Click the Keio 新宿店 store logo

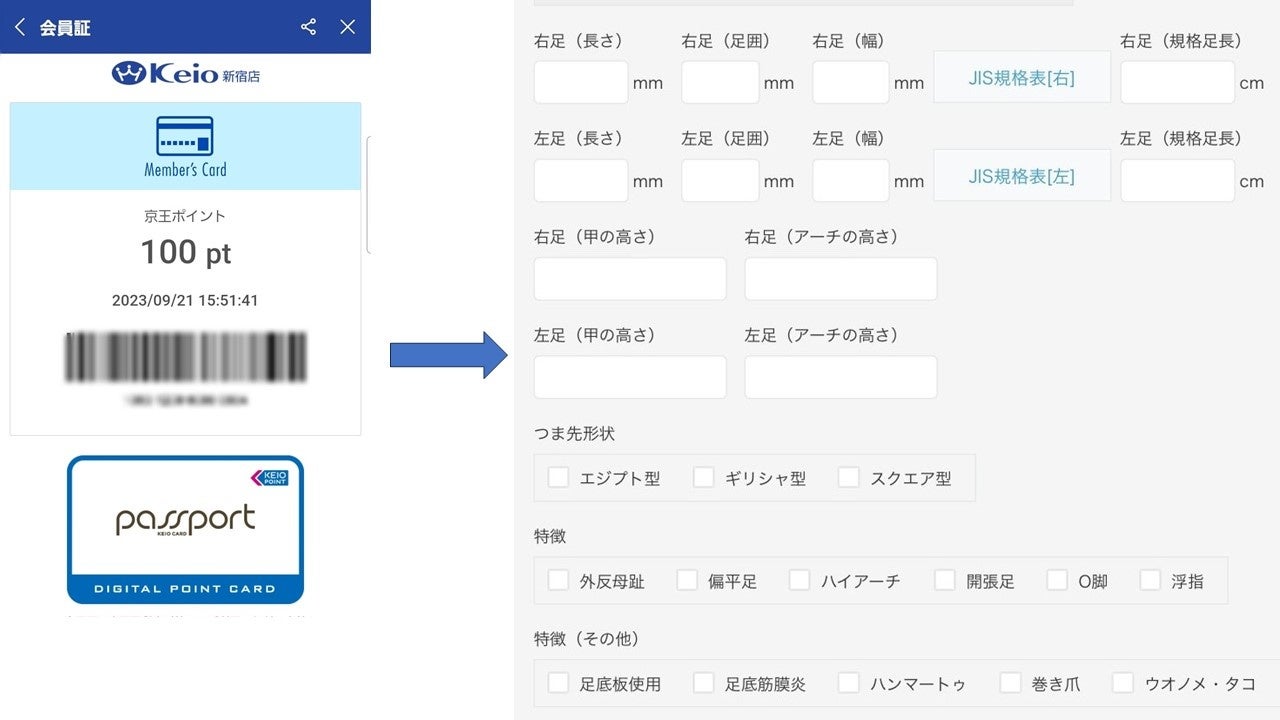point(185,73)
